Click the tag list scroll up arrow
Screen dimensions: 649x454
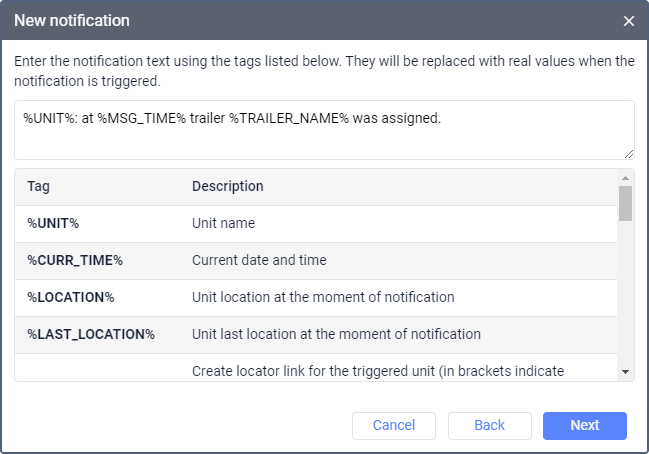point(625,177)
